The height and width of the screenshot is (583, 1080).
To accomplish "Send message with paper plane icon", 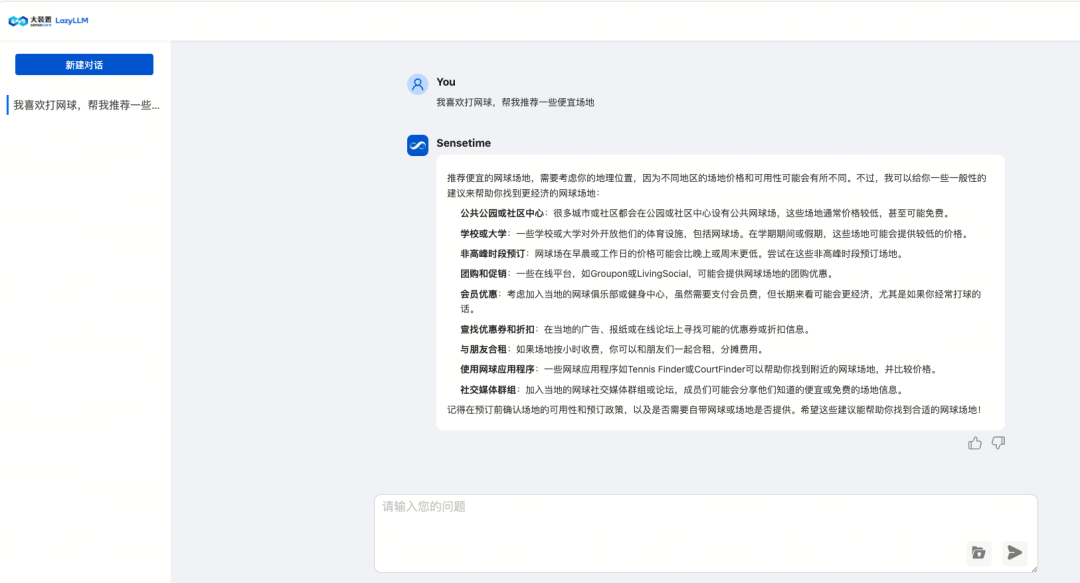I will pos(1015,553).
